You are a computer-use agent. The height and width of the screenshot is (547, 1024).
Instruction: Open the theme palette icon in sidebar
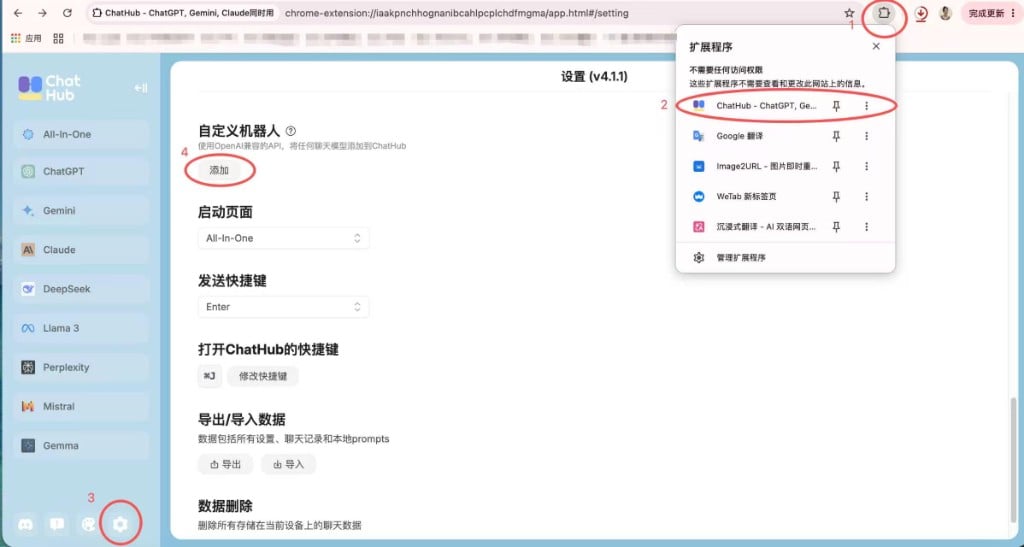pos(89,524)
